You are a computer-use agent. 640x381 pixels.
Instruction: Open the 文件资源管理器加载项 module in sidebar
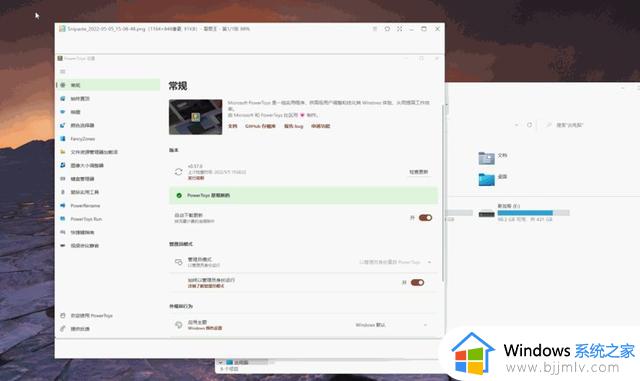[108, 152]
